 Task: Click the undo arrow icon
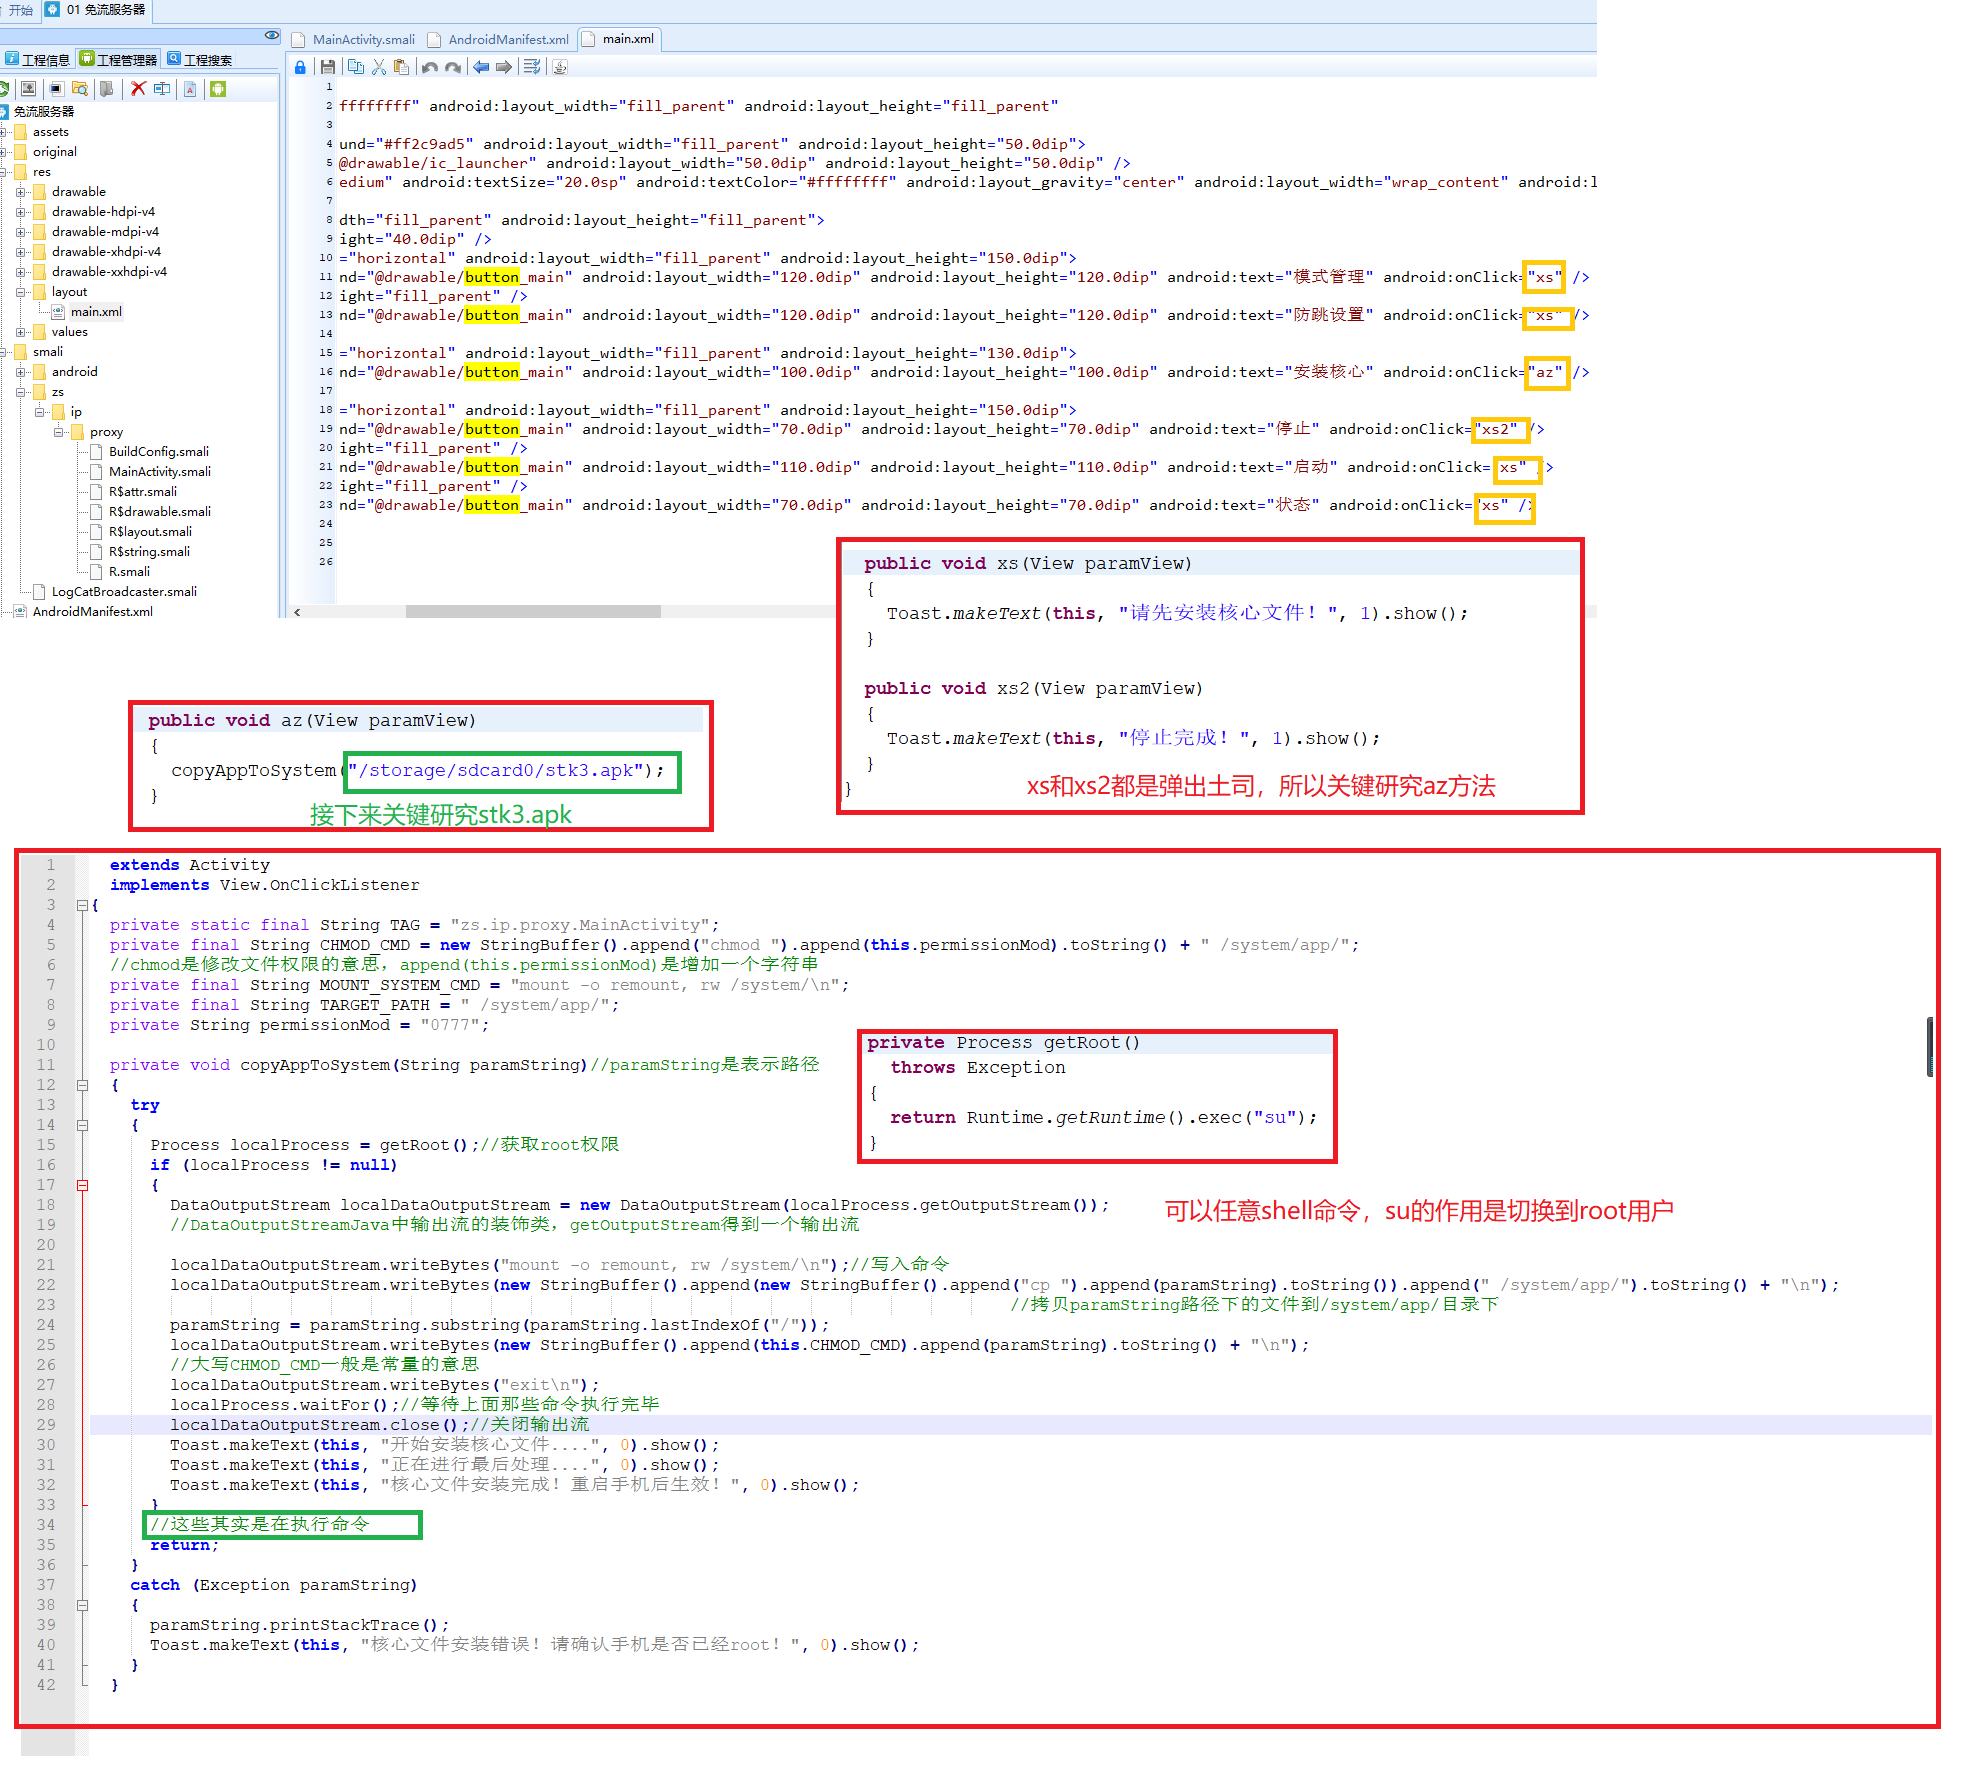click(x=429, y=67)
